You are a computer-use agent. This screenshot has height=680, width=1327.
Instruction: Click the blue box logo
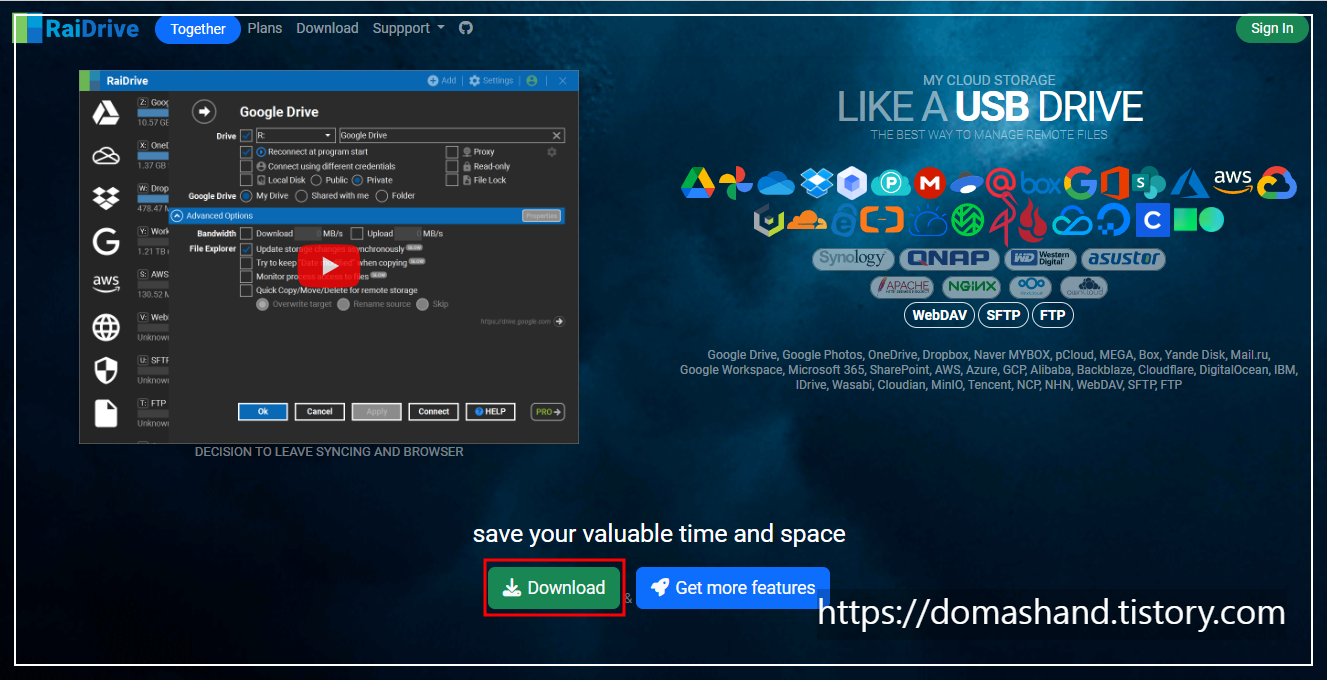1040,184
